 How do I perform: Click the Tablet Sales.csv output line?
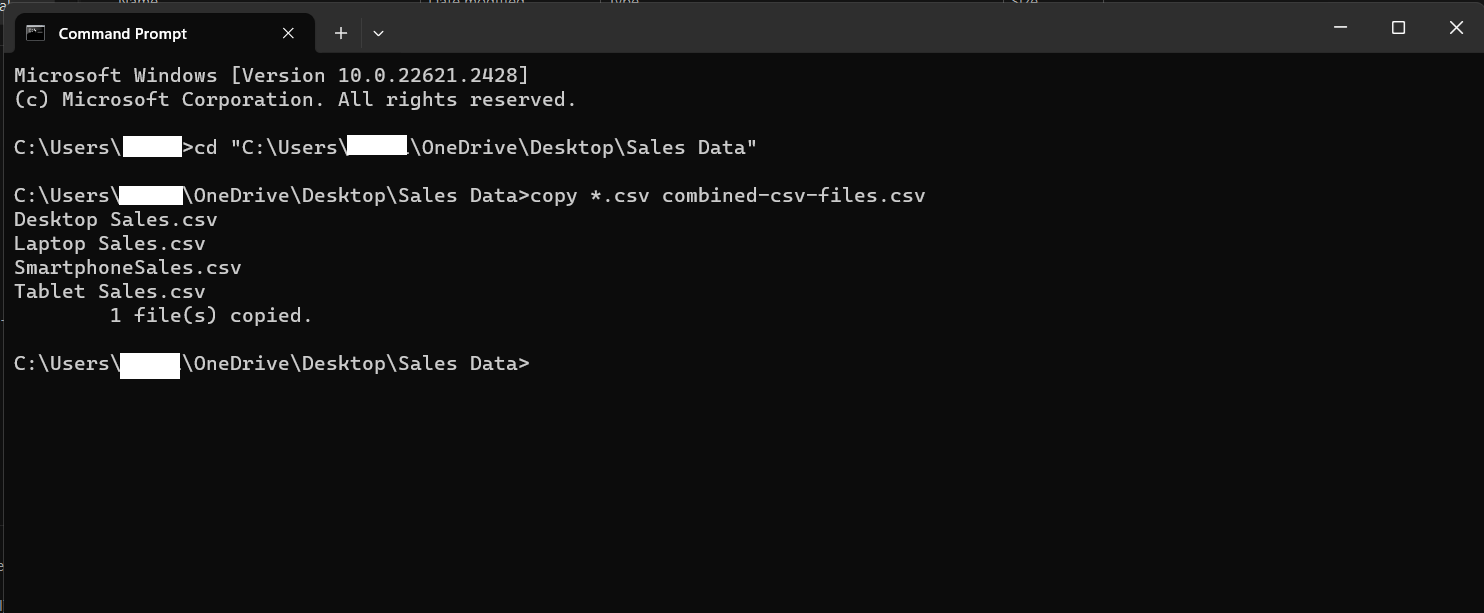[x=110, y=291]
